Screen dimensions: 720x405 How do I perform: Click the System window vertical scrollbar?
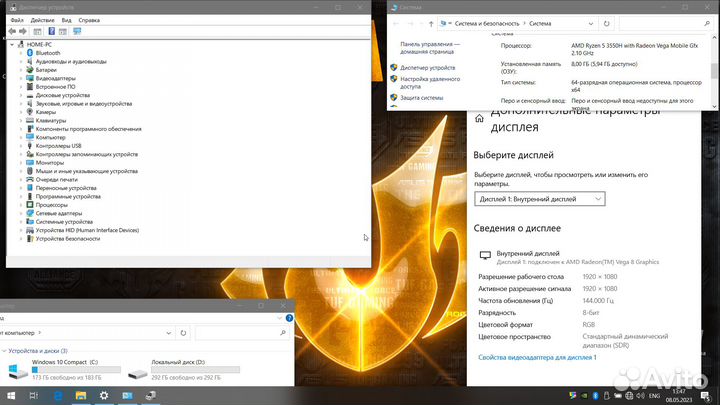coord(714,71)
